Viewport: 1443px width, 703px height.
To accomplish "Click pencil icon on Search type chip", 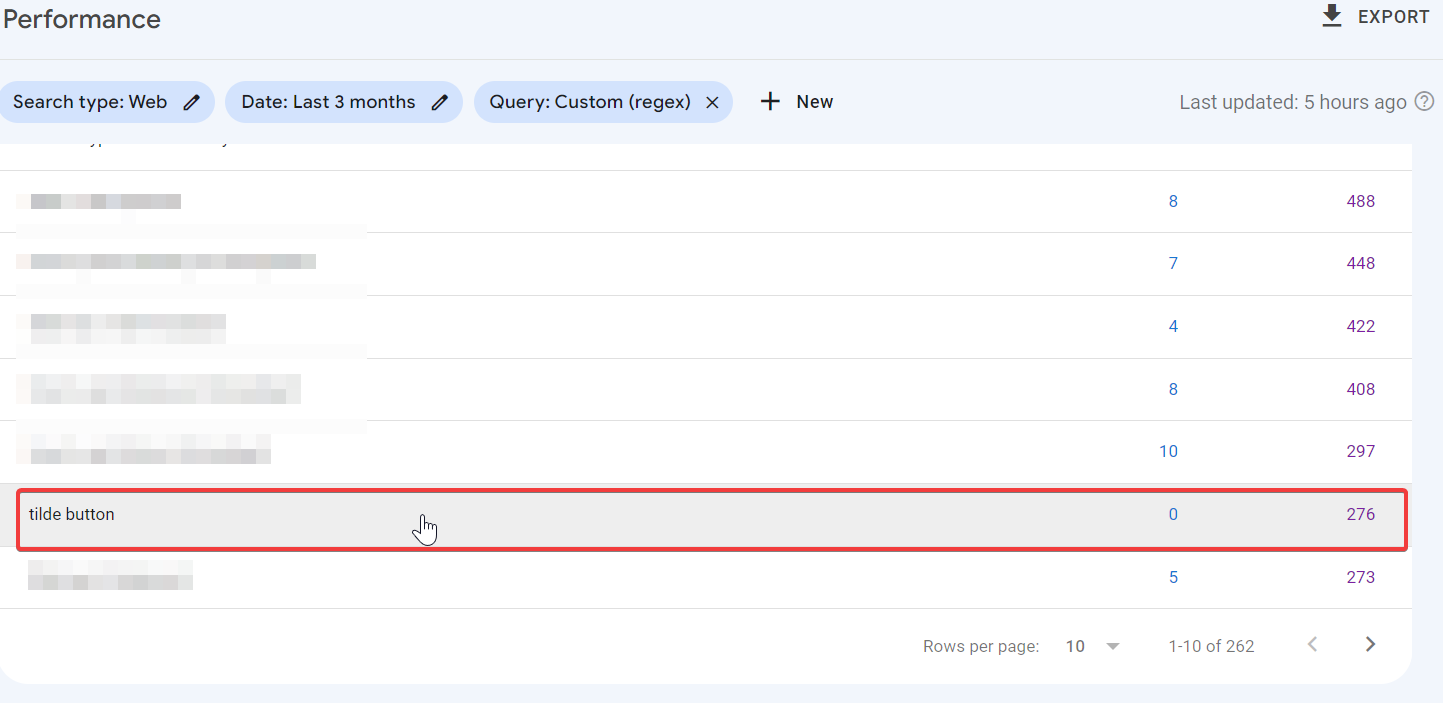I will tap(192, 102).
